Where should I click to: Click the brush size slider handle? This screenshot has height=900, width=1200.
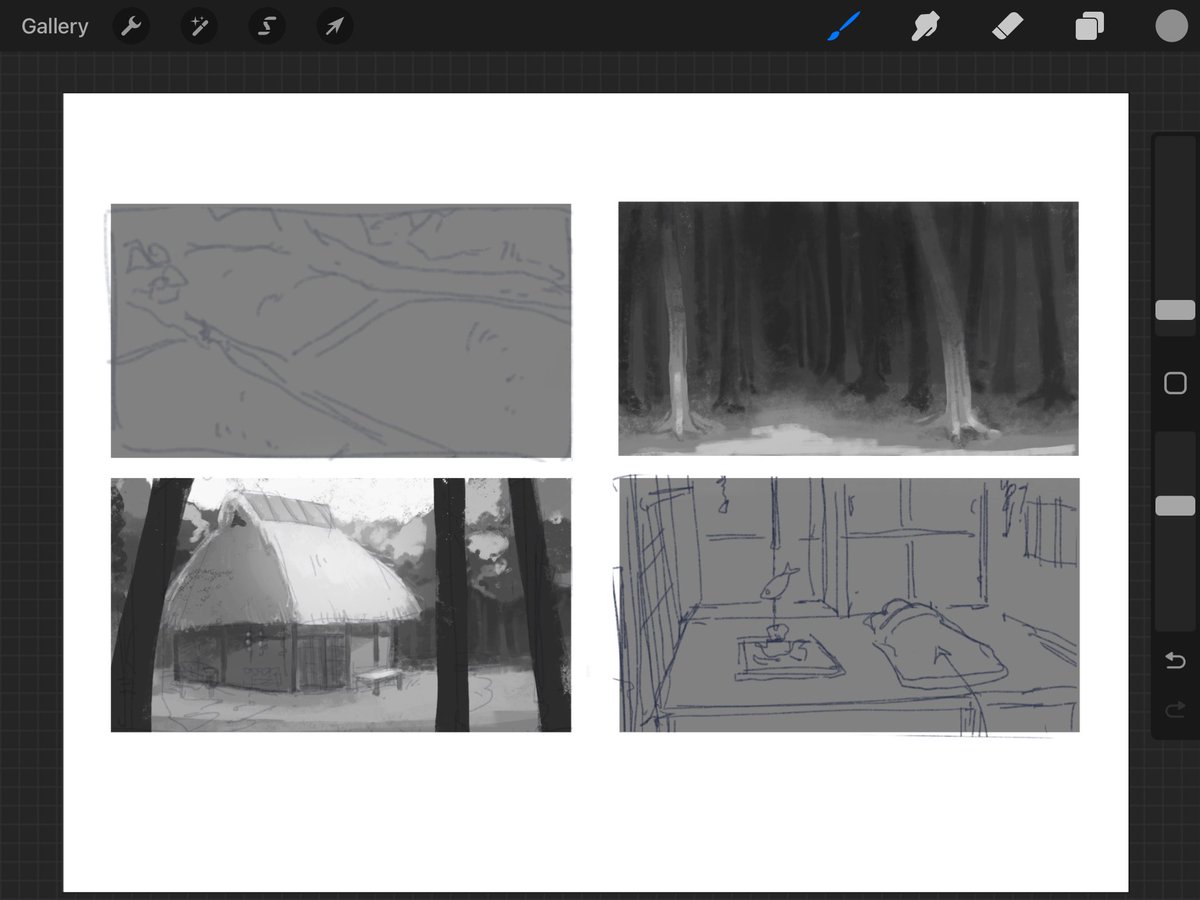pyautogui.click(x=1175, y=310)
